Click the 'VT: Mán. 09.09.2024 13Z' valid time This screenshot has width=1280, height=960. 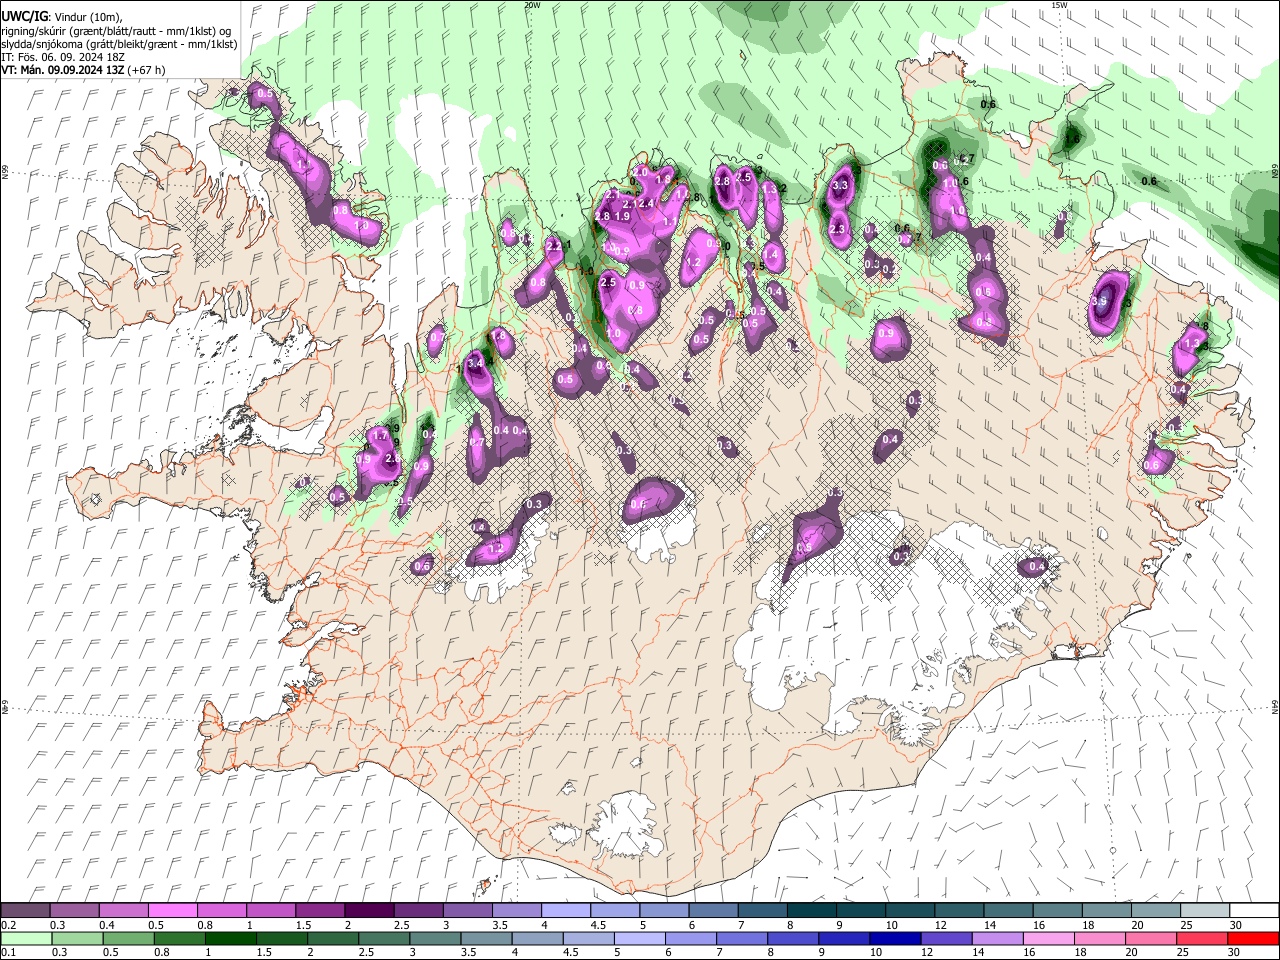click(x=63, y=70)
